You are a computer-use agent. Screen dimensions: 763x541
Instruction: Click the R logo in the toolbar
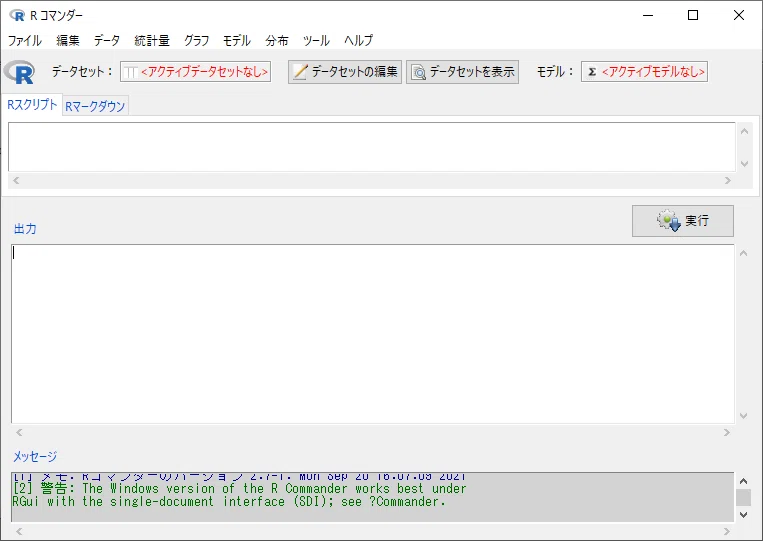pyautogui.click(x=19, y=72)
